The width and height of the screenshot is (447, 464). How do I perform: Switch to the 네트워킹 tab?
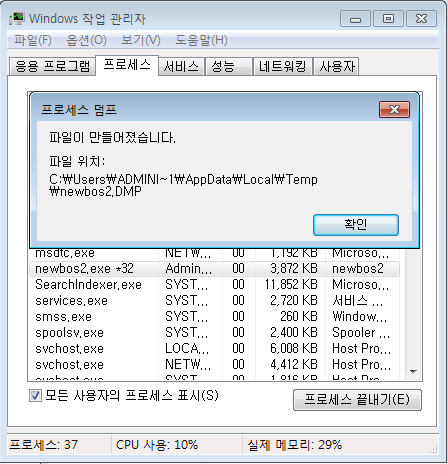(282, 66)
